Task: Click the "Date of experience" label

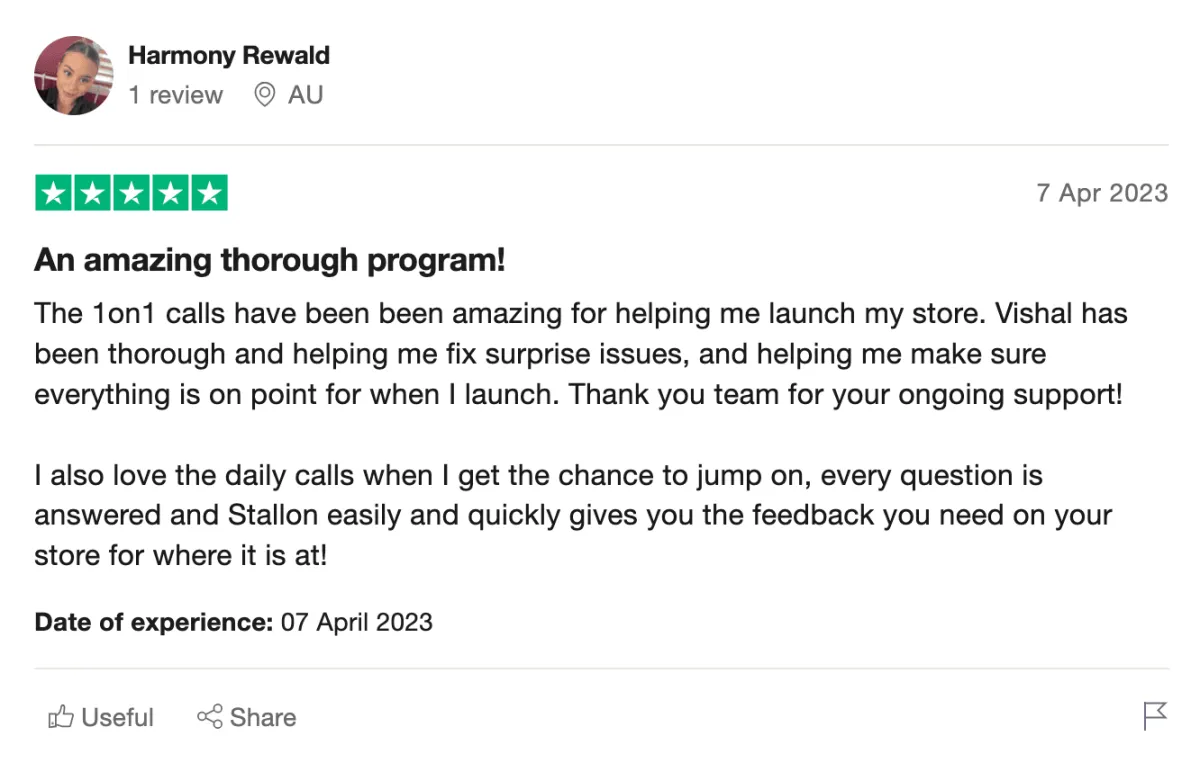Action: coord(153,622)
